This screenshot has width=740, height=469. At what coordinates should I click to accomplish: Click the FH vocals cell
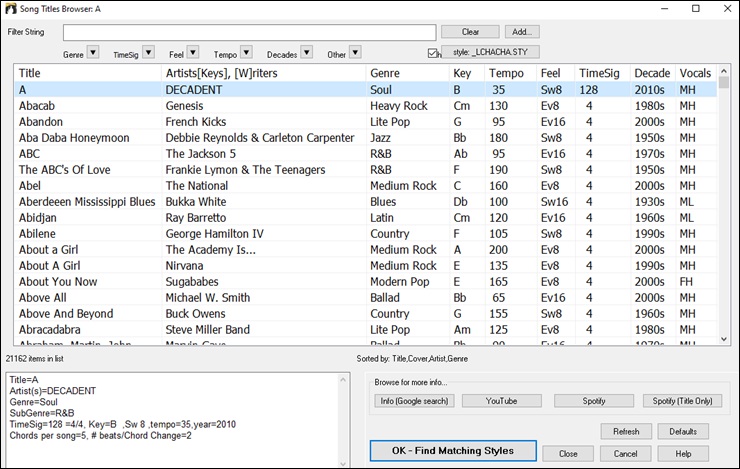[x=686, y=282]
